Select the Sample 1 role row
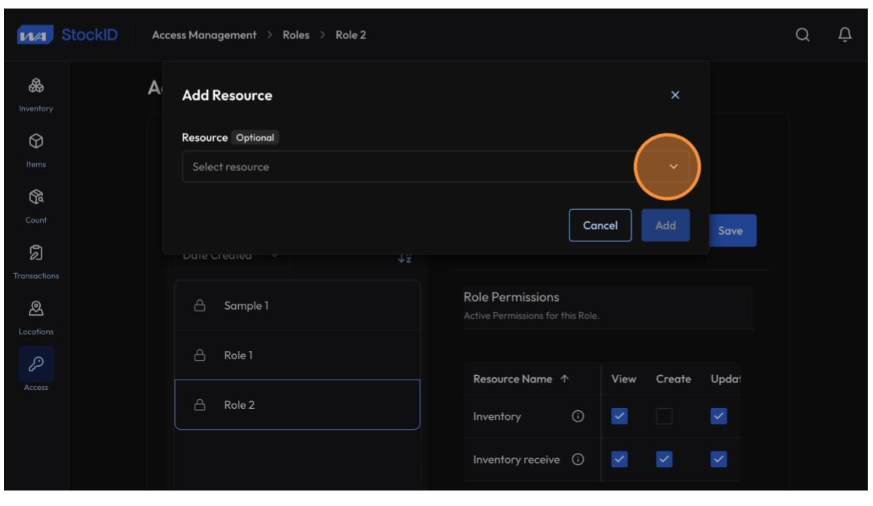 point(297,306)
